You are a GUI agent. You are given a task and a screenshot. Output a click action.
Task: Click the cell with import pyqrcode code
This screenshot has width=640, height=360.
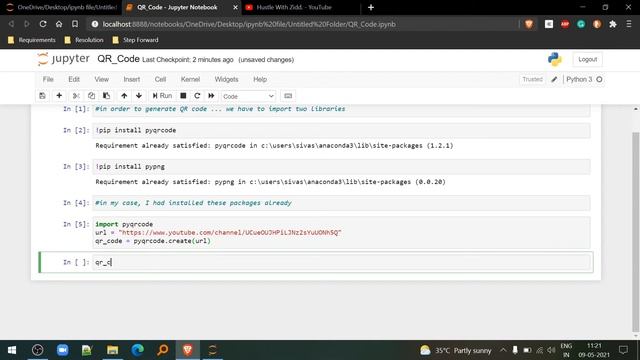(x=341, y=232)
